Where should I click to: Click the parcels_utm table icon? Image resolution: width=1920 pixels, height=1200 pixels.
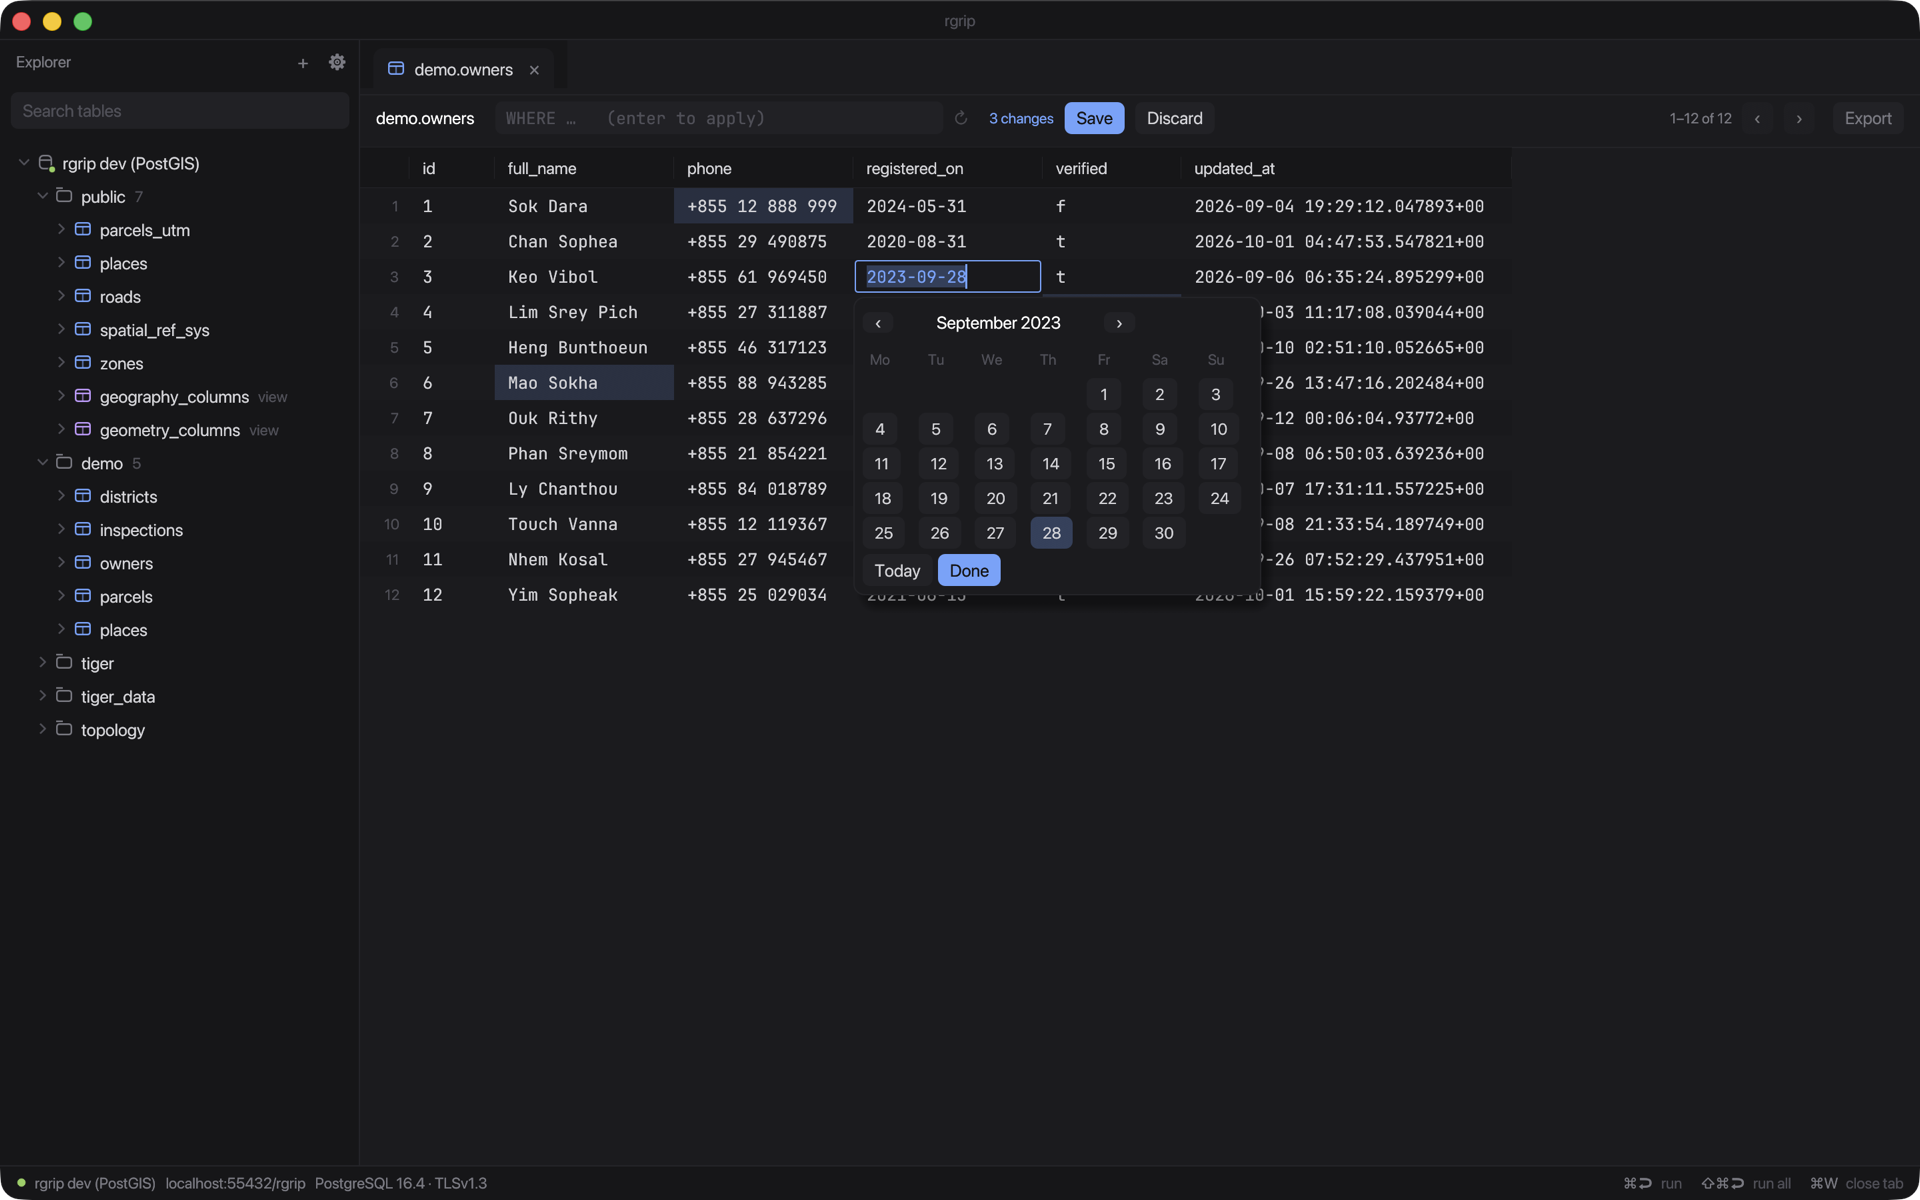coord(83,229)
